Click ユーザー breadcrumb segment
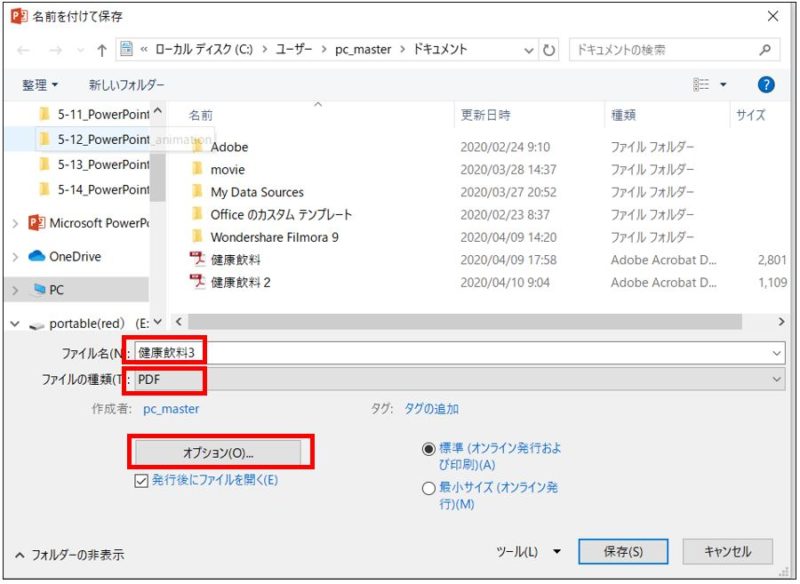Image resolution: width=800 pixels, height=584 pixels. 293,49
